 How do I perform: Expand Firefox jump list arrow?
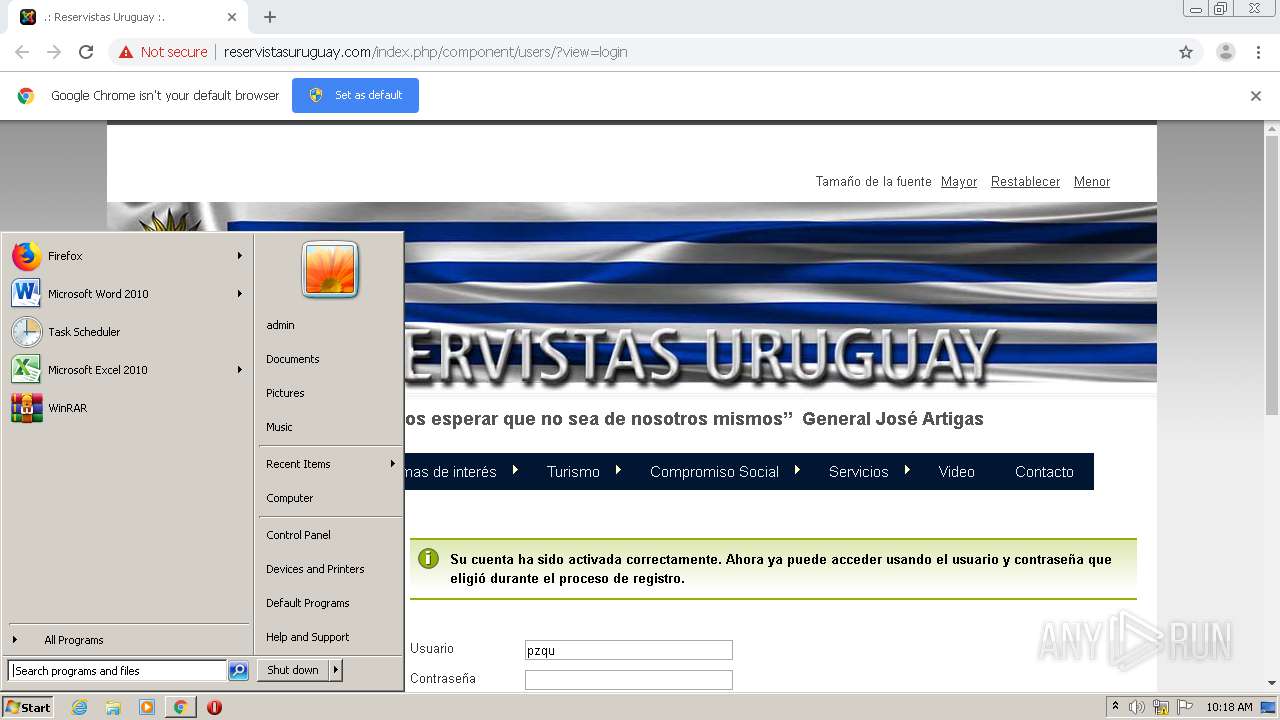(x=240, y=256)
